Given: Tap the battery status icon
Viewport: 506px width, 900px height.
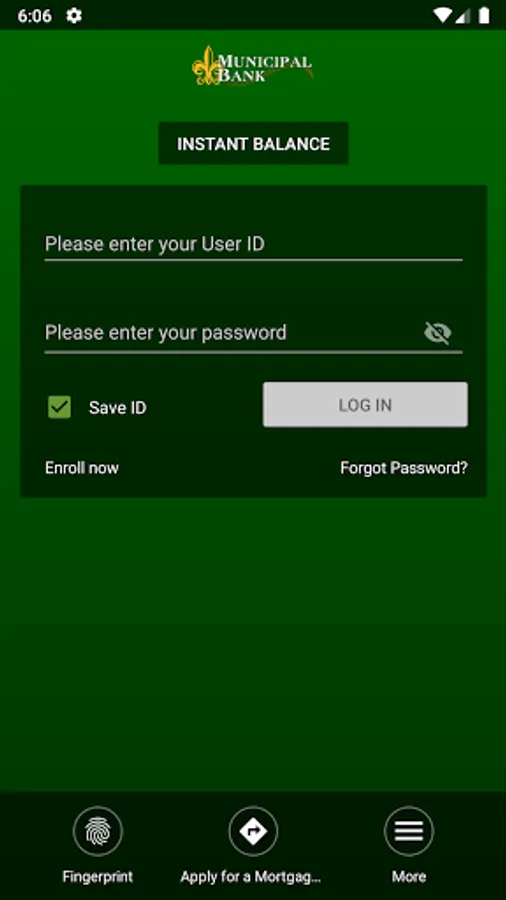Looking at the screenshot, I should [x=484, y=15].
